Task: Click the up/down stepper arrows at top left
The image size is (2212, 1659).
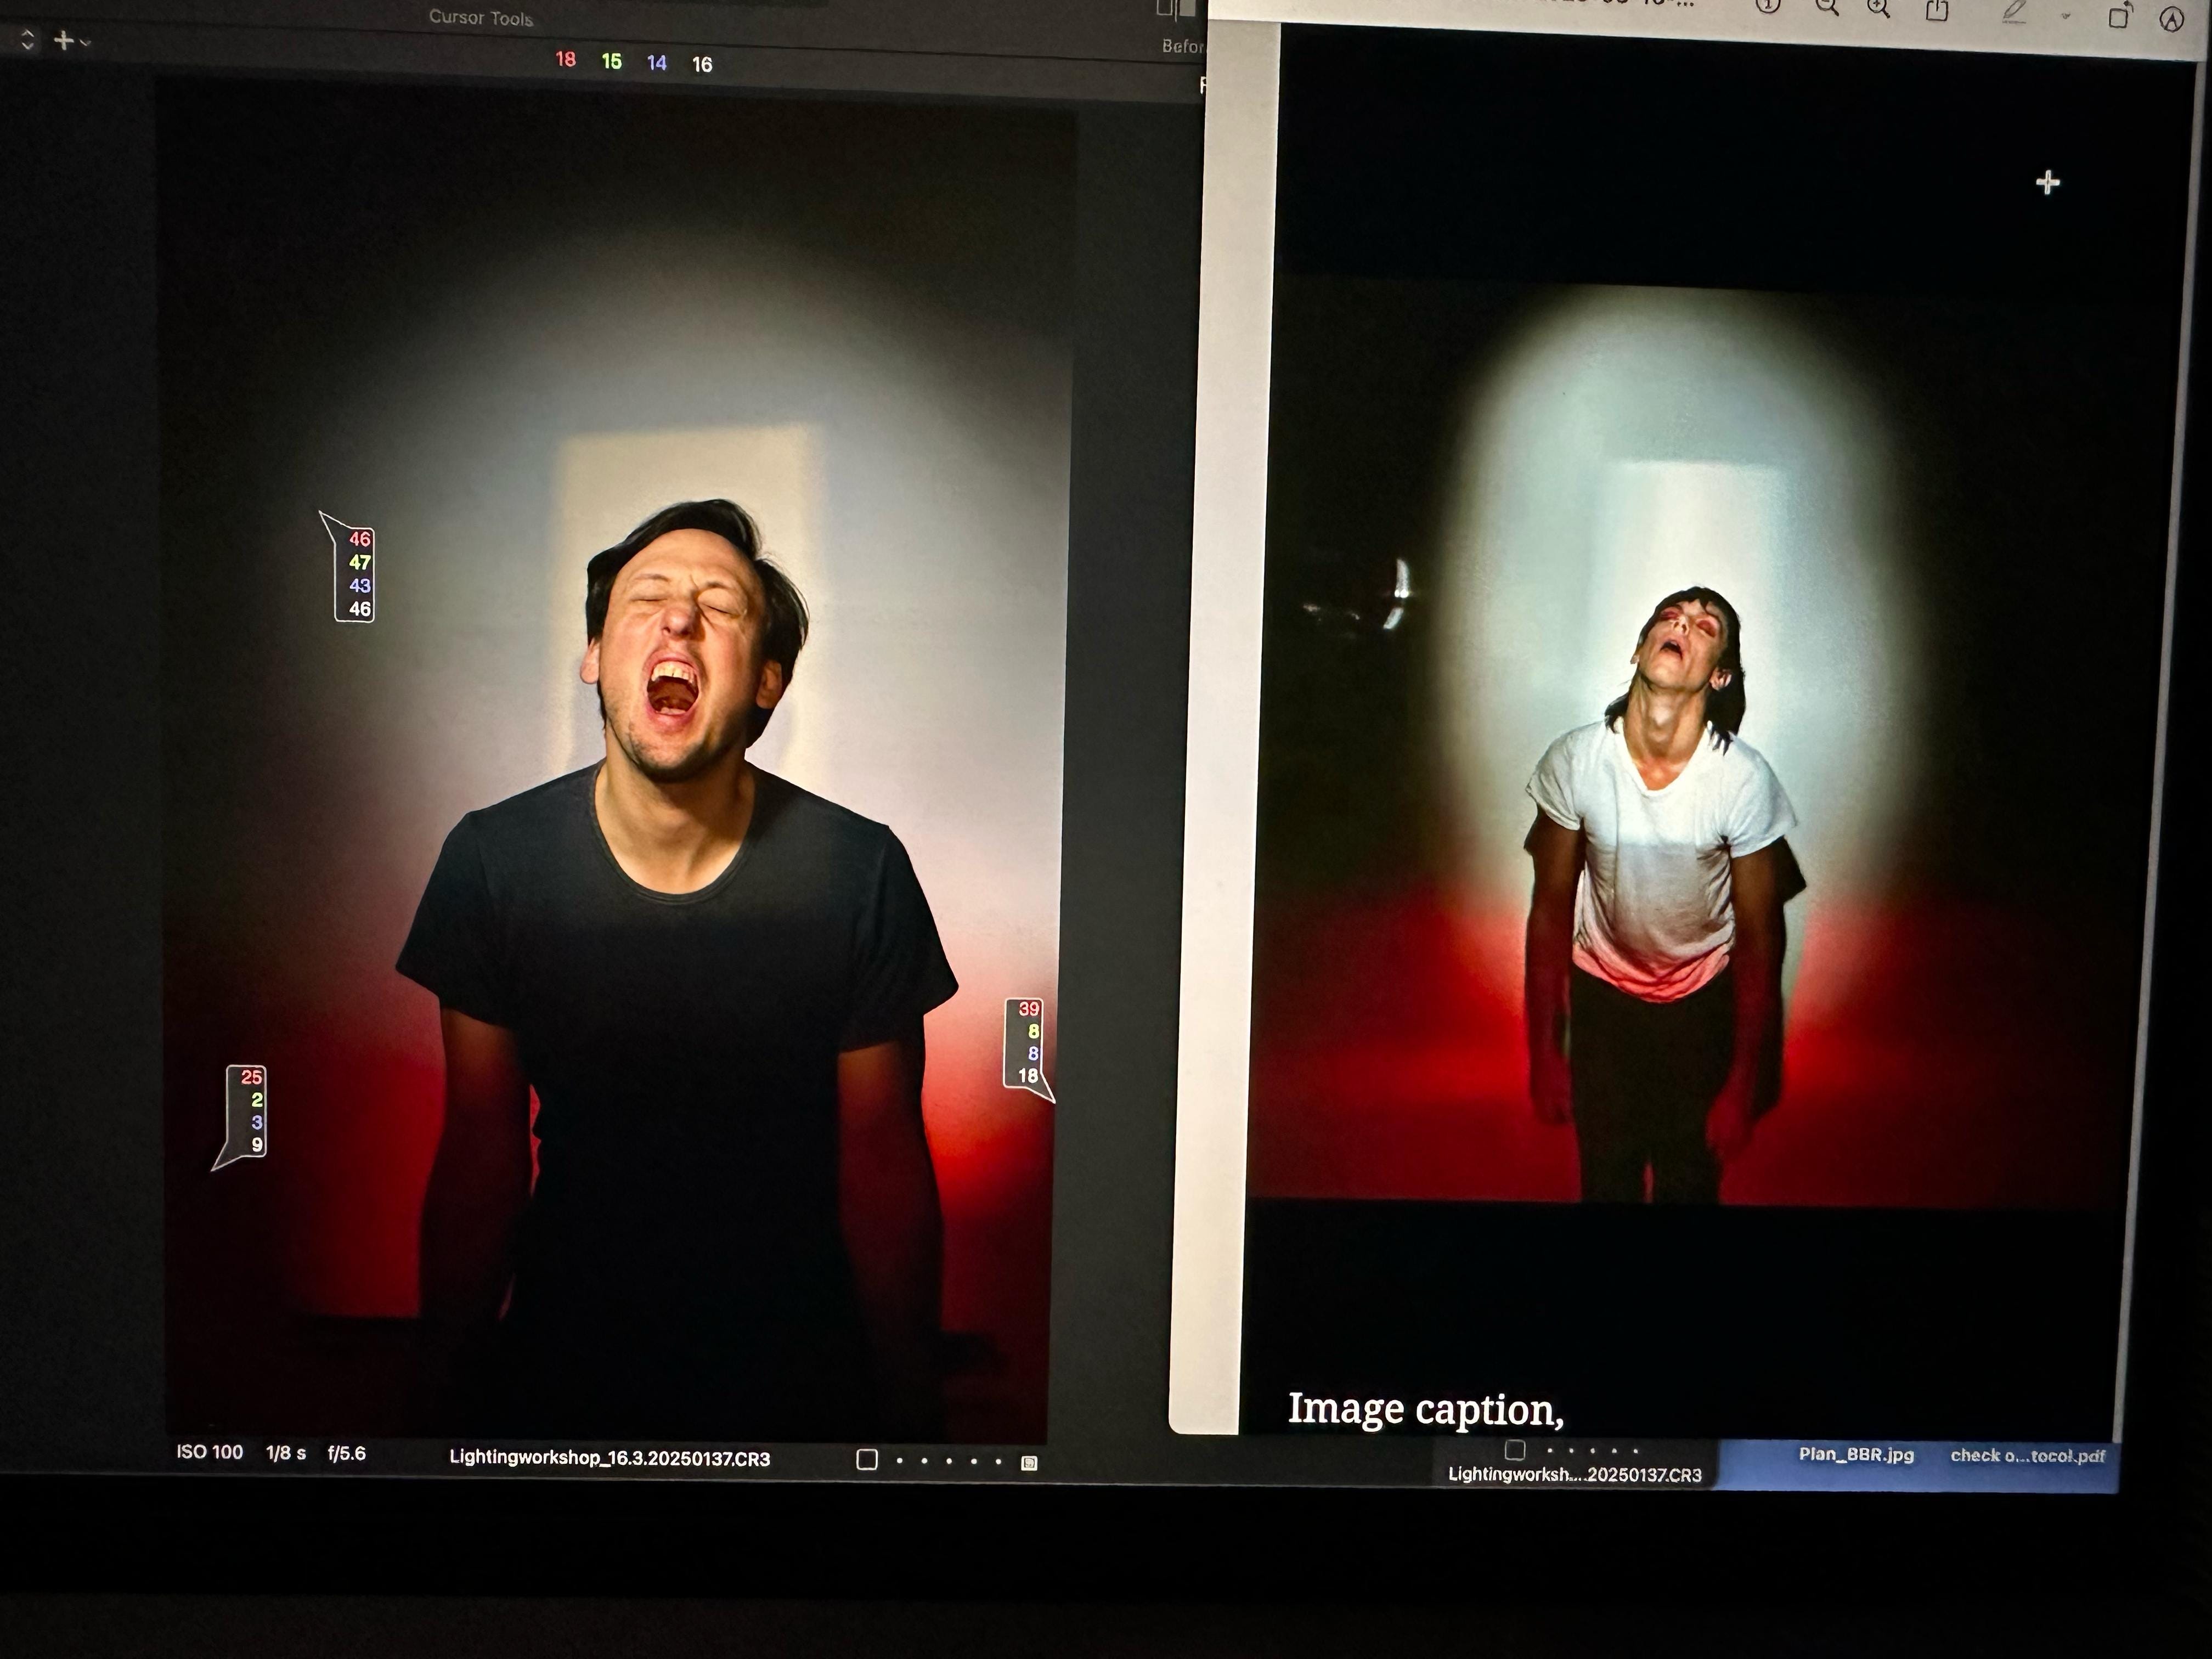Action: 27,40
